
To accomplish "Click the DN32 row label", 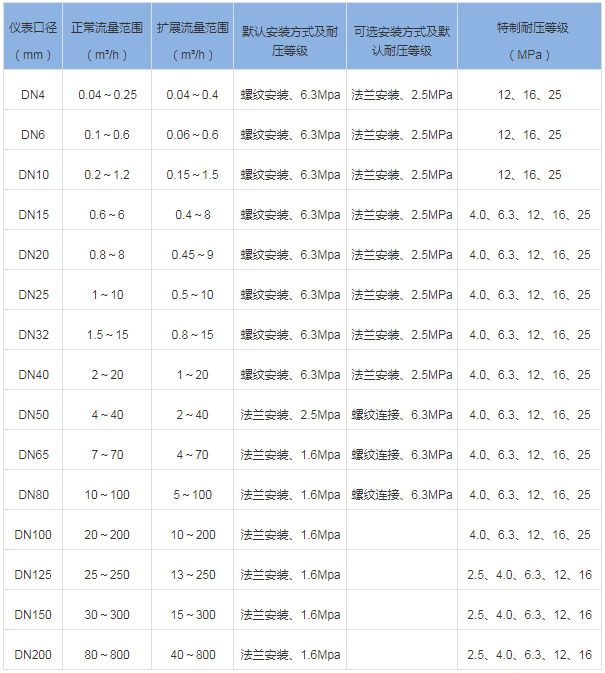I will coord(33,335).
